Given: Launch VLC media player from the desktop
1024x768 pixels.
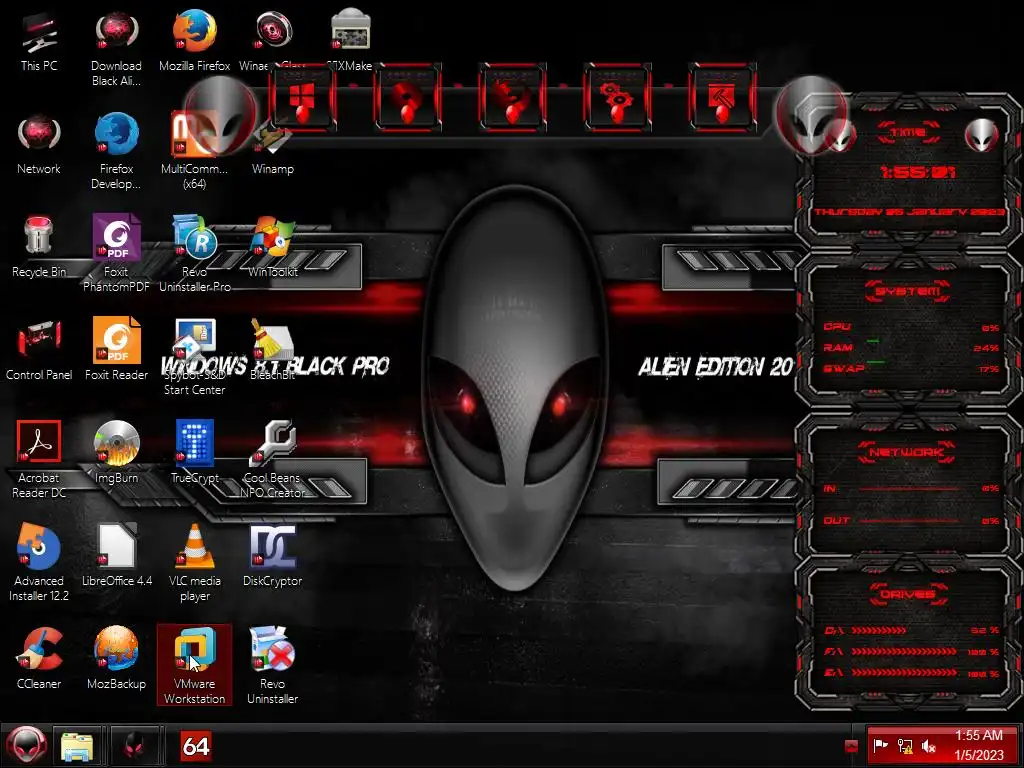Looking at the screenshot, I should (195, 562).
